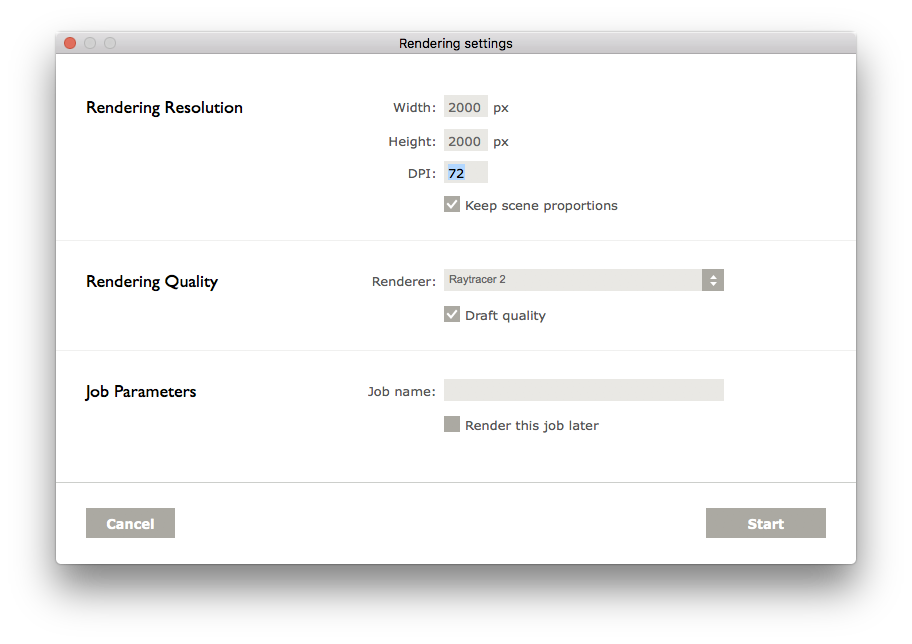Click the grayed-out minimize window button
912x644 pixels.
[90, 43]
